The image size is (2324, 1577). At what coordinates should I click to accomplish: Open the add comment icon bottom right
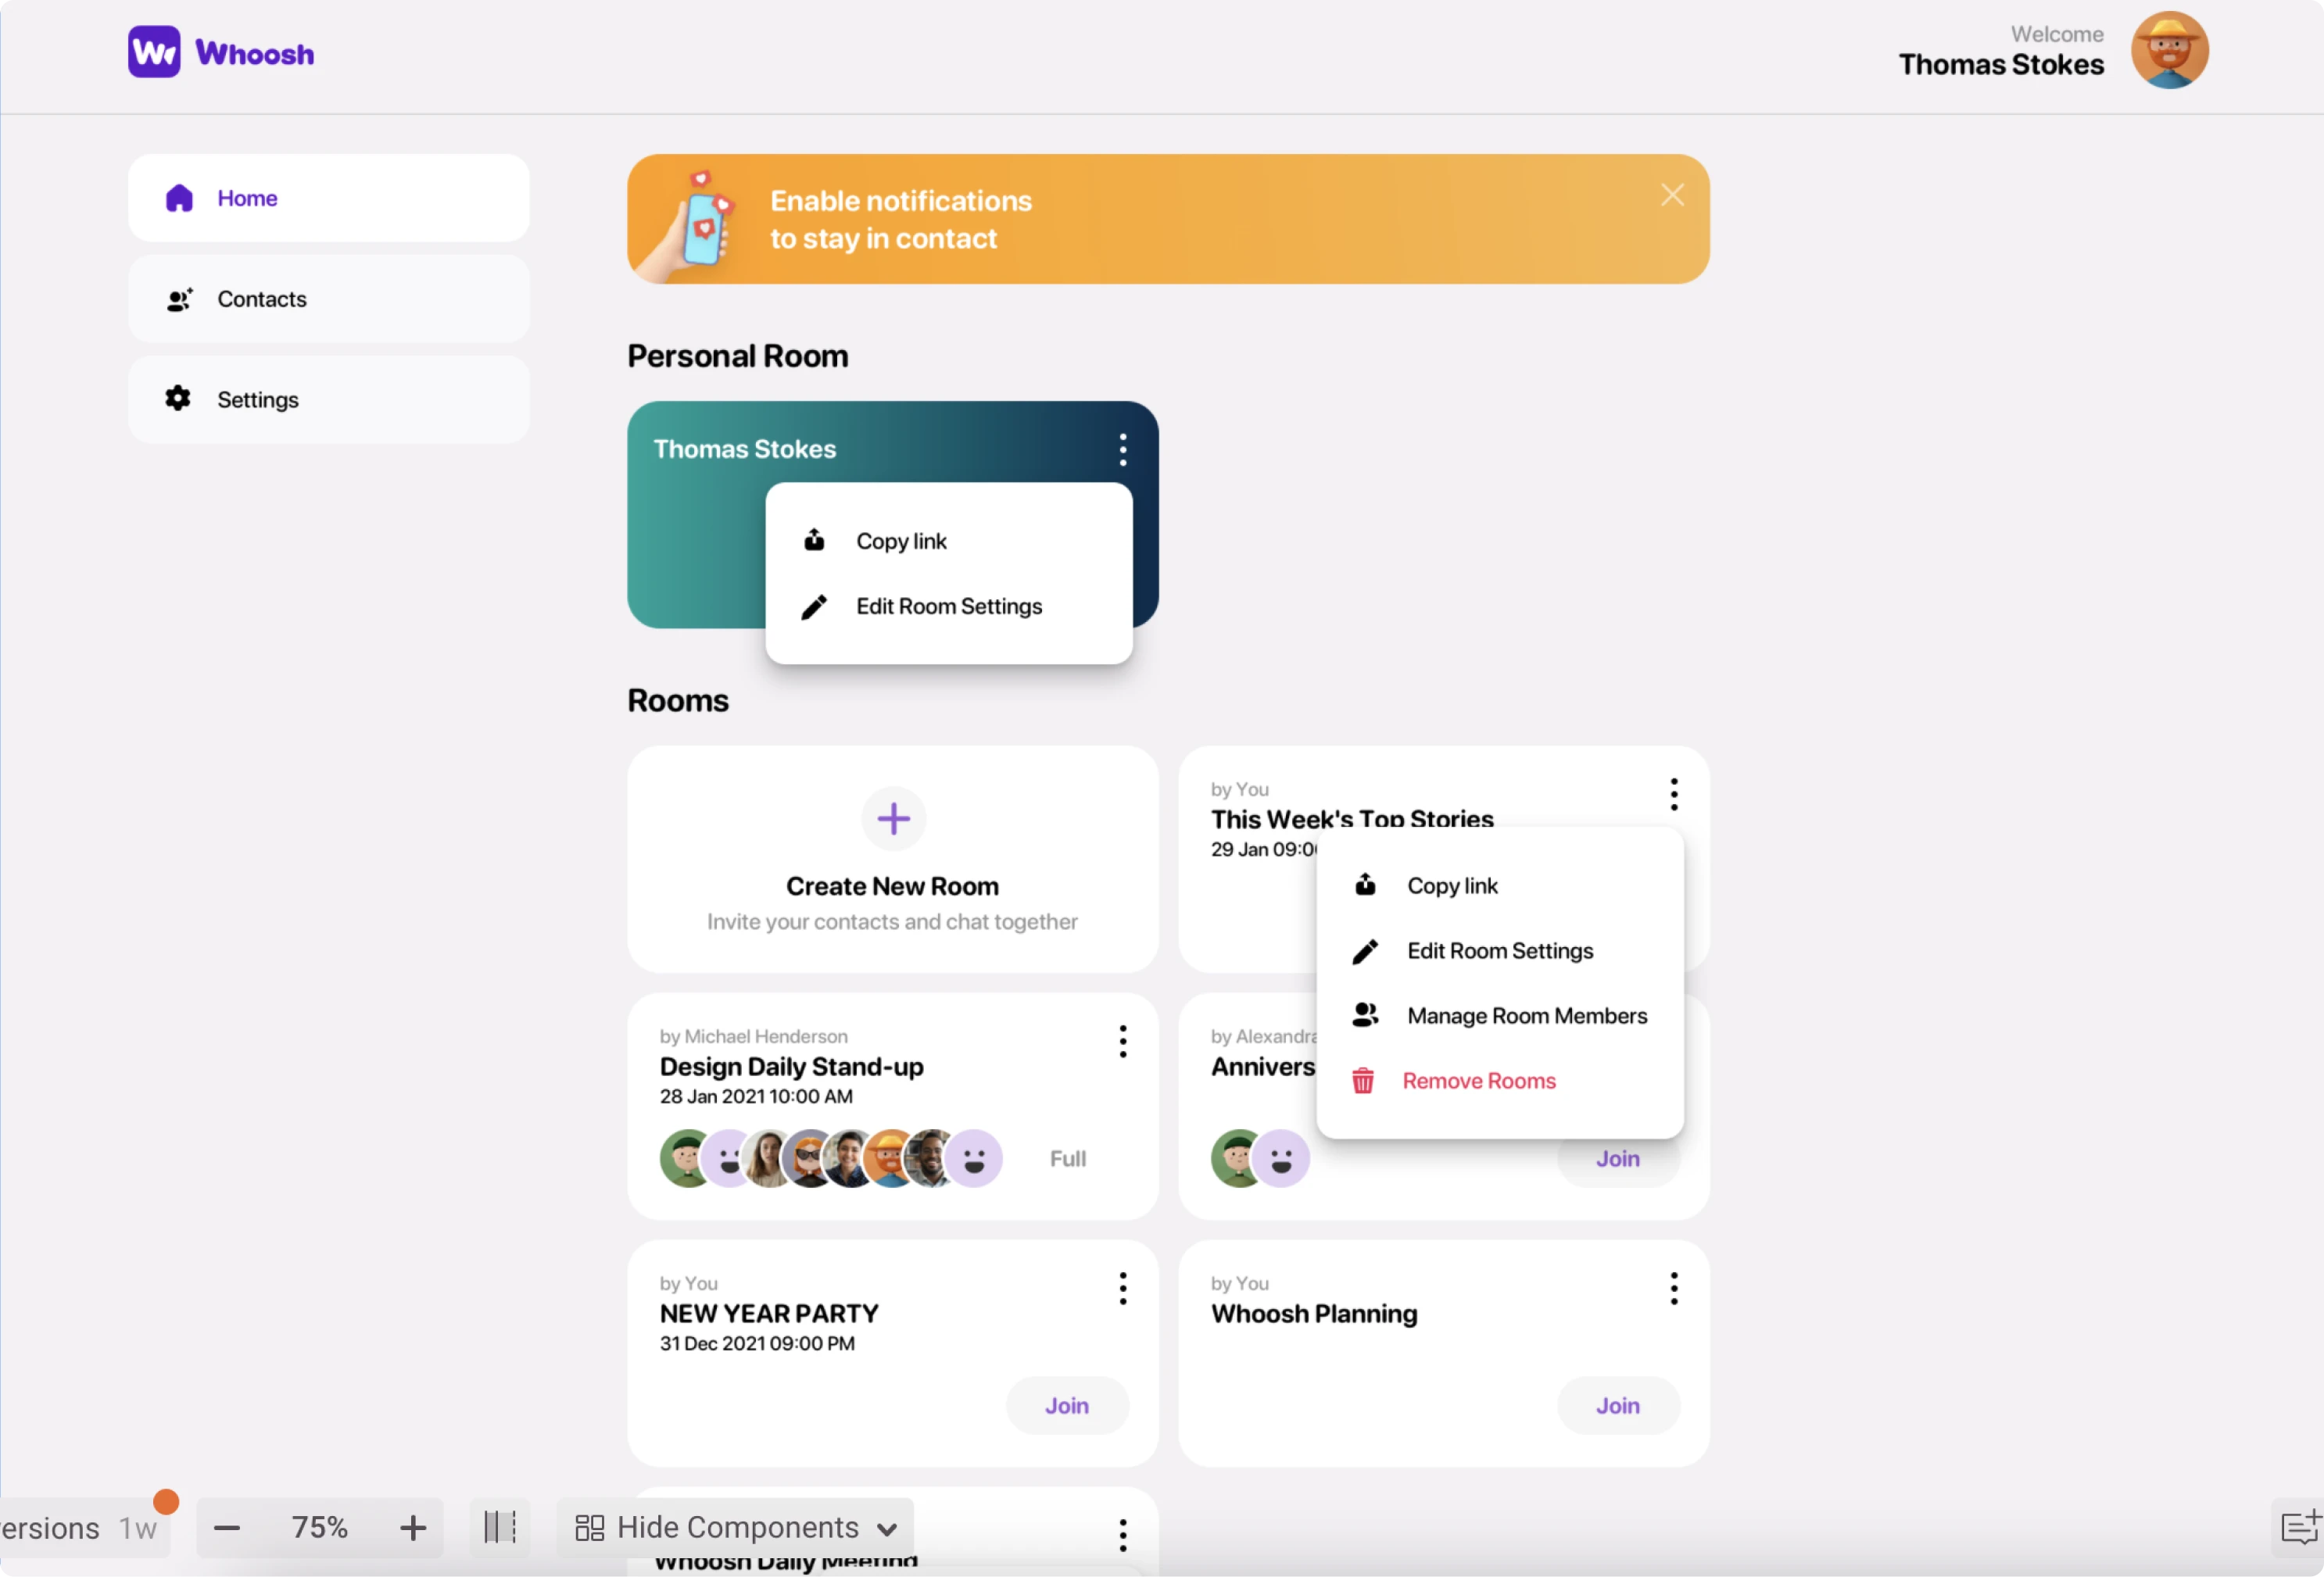click(2298, 1527)
